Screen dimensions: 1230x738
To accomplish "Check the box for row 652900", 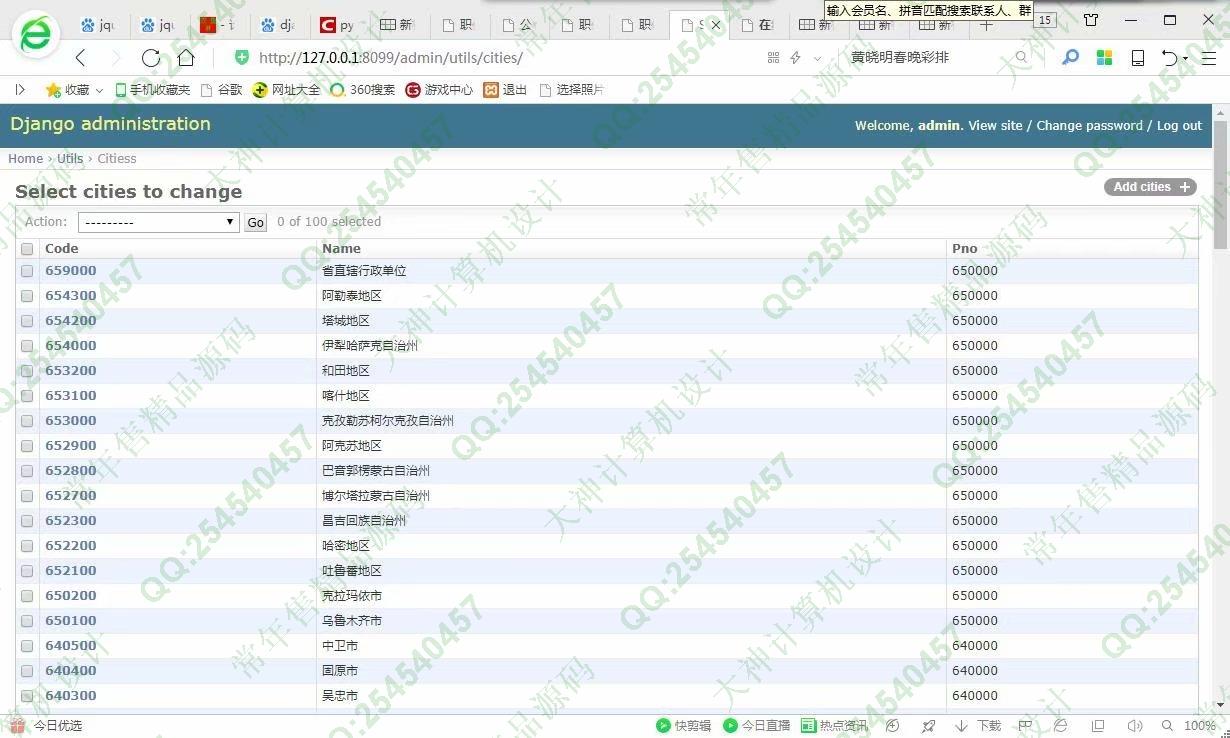I will [27, 446].
